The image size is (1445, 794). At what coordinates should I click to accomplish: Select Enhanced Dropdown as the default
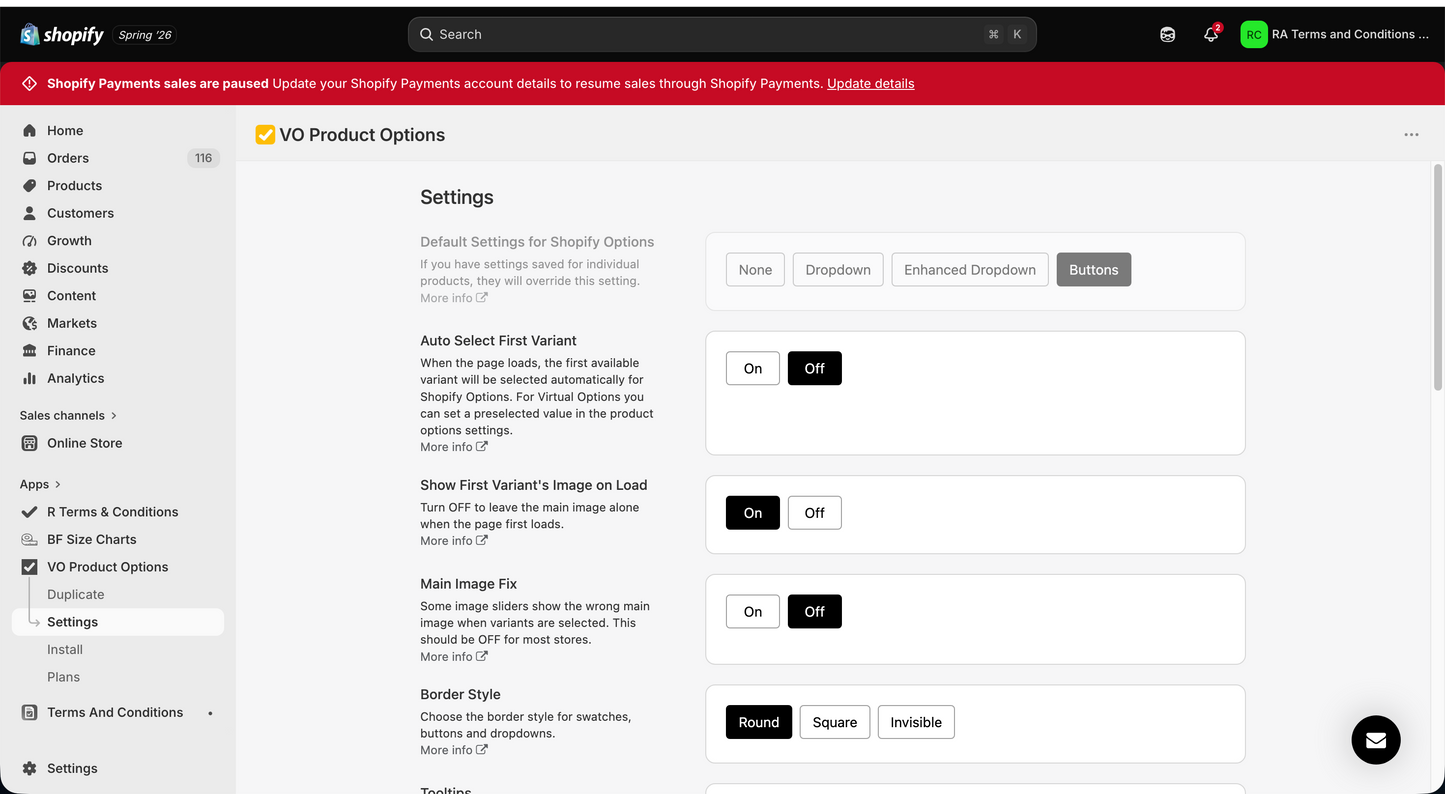(x=970, y=270)
